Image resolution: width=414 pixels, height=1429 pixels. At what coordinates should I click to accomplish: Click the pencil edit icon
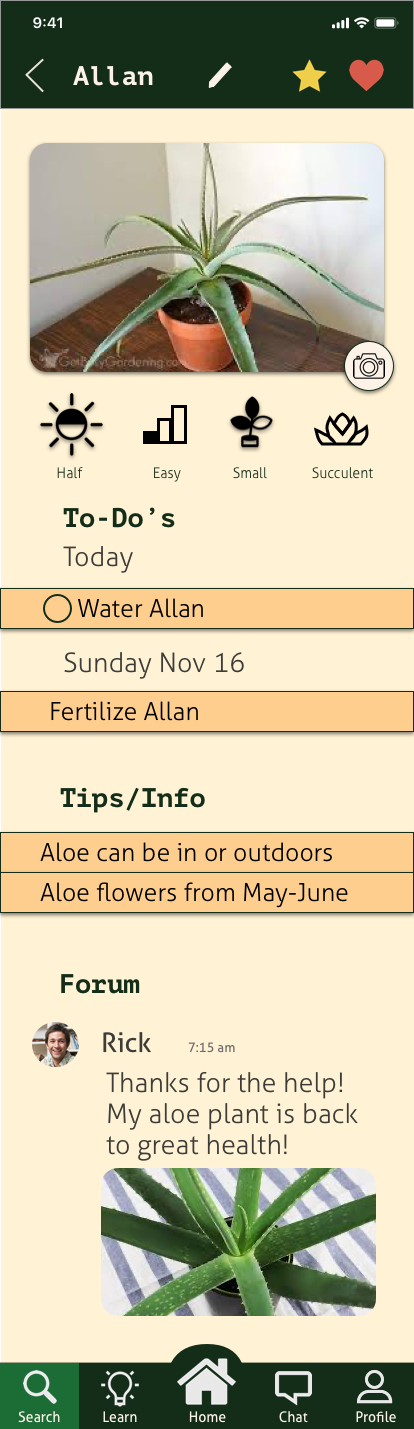coord(220,76)
